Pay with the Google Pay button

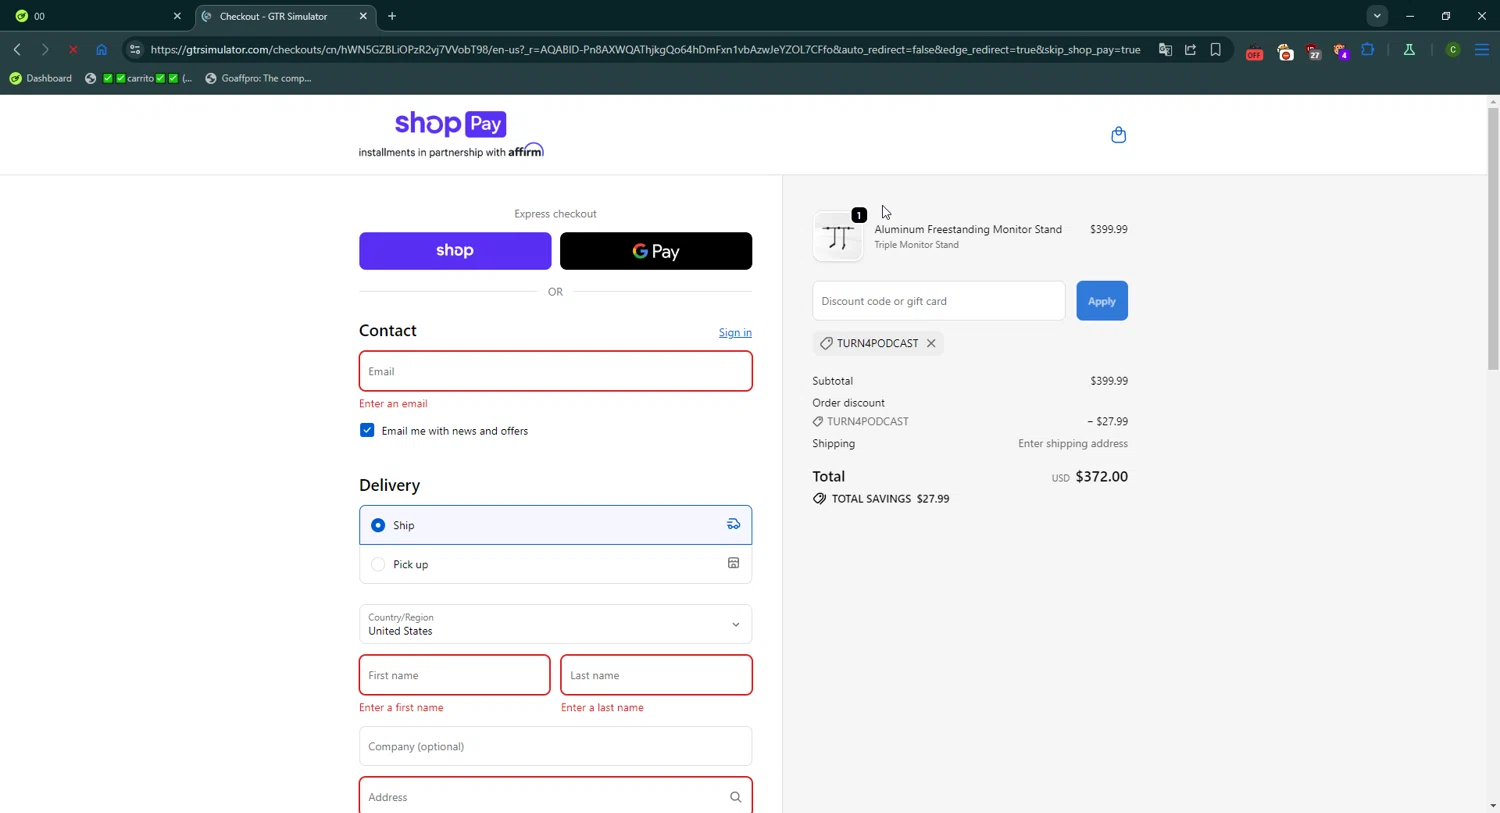[x=656, y=251]
